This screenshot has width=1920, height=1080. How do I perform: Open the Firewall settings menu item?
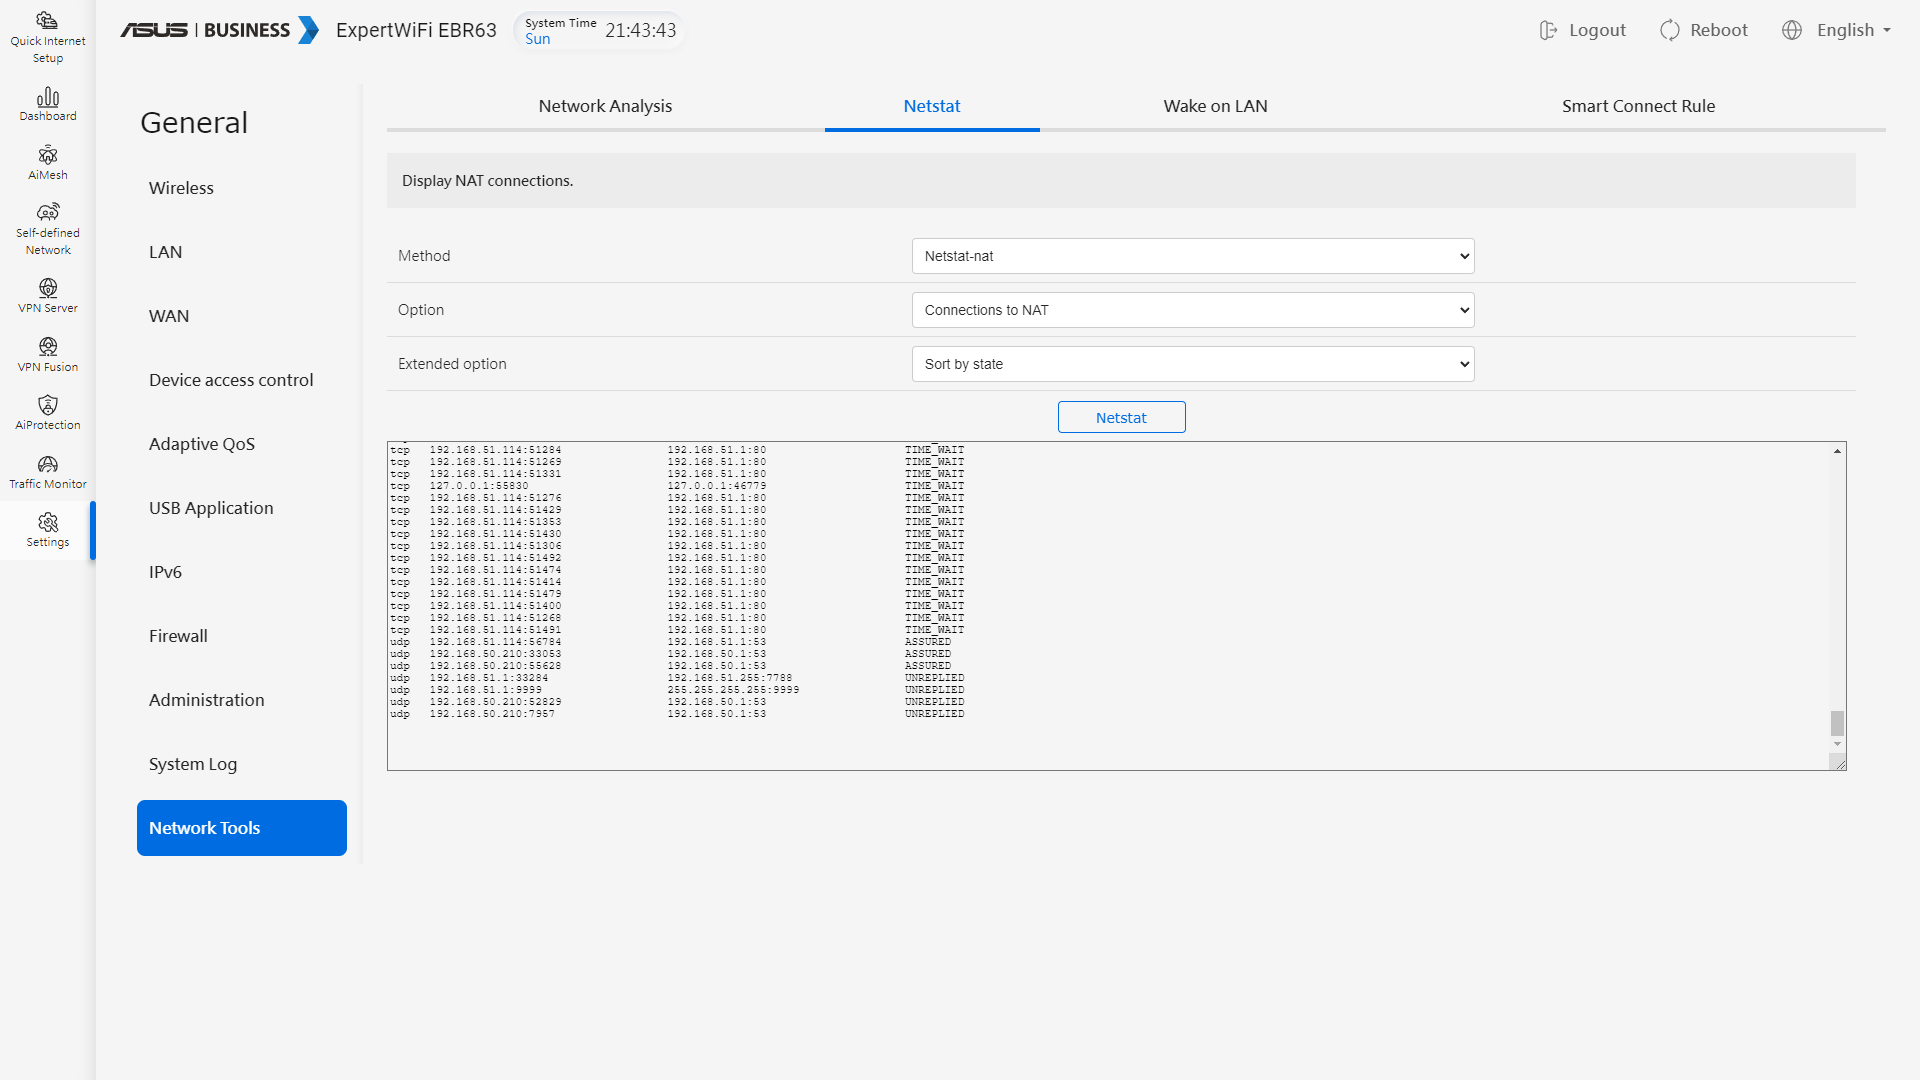pos(178,636)
